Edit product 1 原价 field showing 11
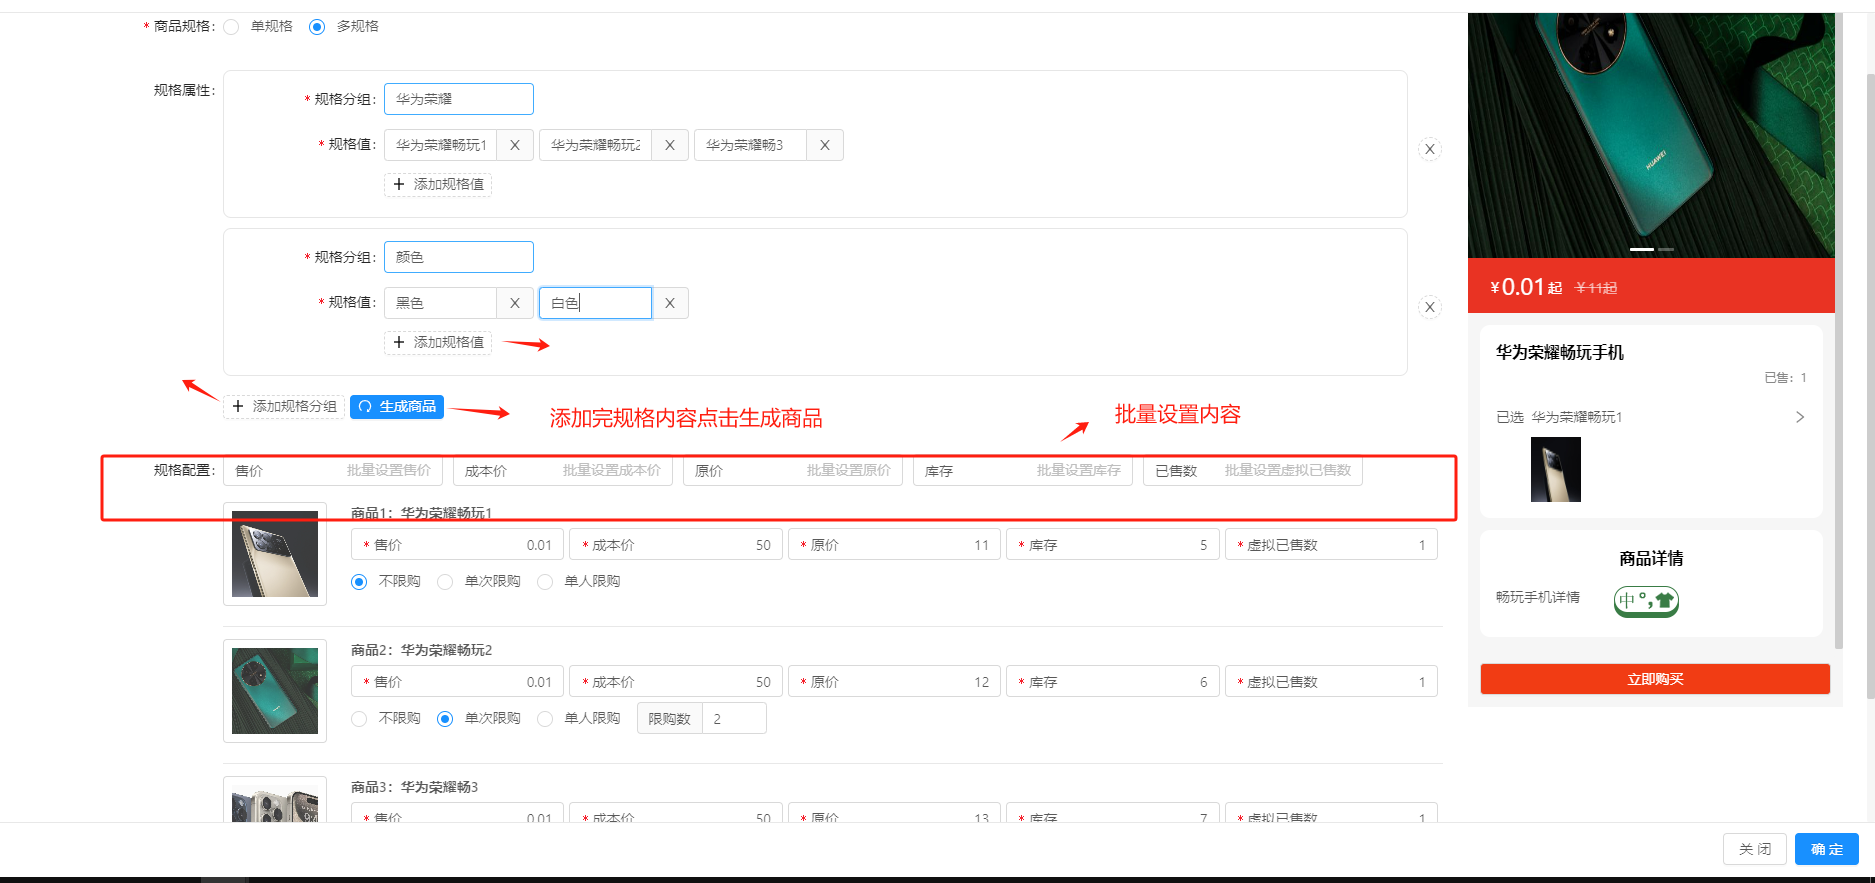 click(894, 545)
